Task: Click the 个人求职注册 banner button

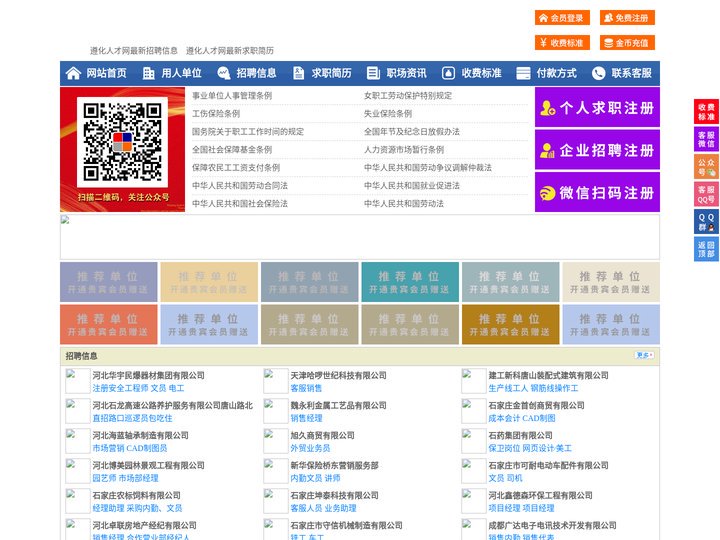Action: tap(597, 107)
